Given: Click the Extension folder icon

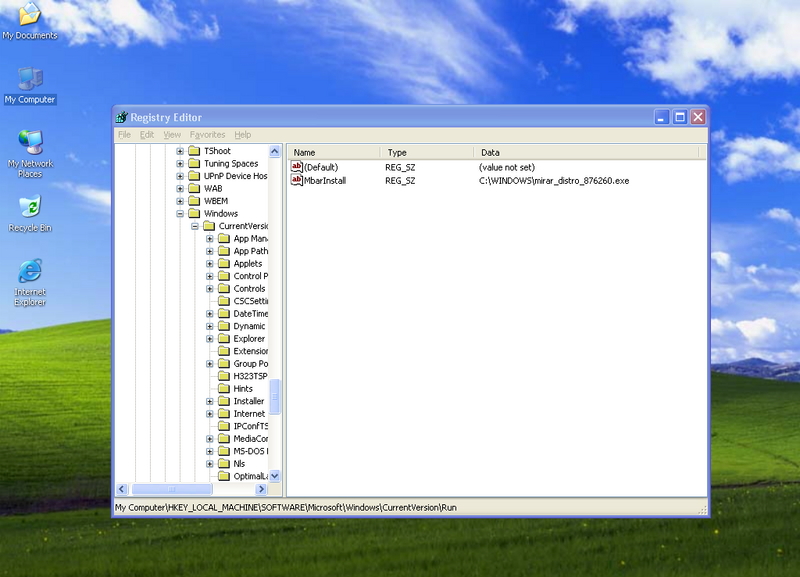Looking at the screenshot, I should [223, 351].
